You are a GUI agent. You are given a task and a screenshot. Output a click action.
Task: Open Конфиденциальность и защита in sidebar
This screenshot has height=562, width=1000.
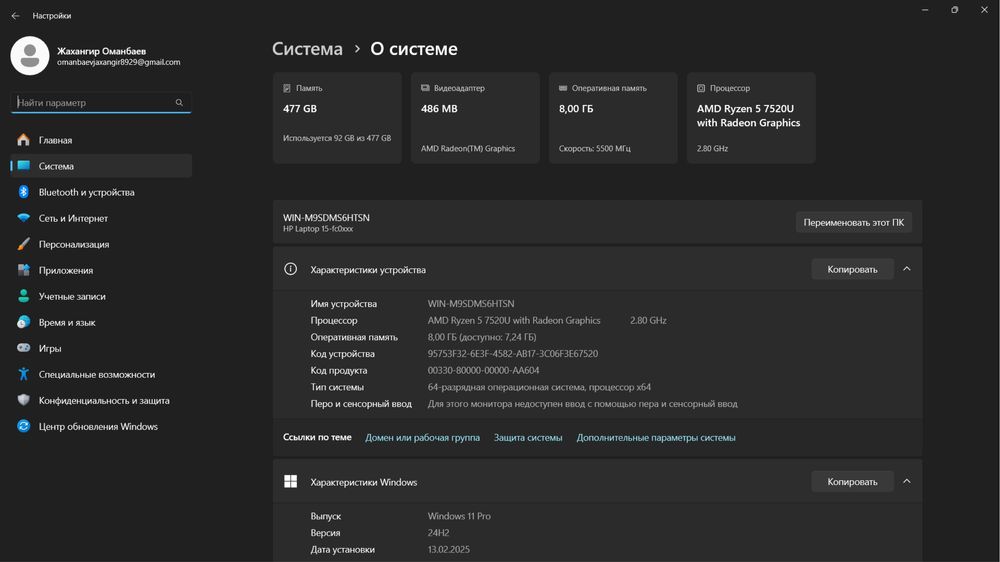101,401
